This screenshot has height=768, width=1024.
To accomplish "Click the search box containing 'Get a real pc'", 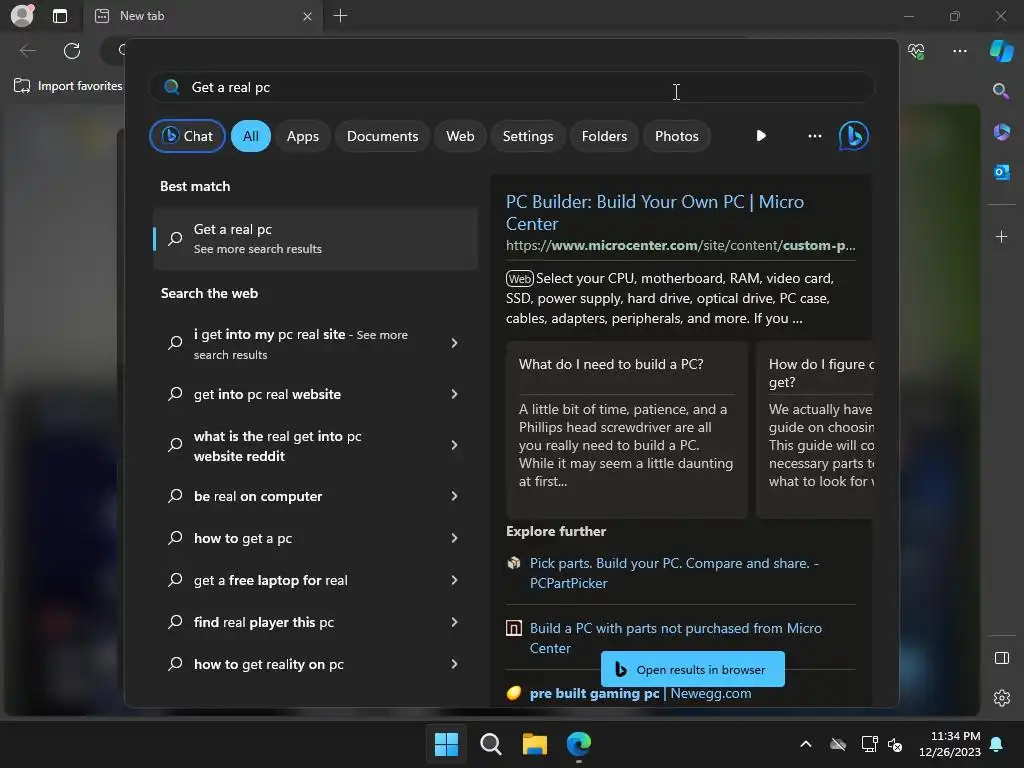I will coord(511,87).
